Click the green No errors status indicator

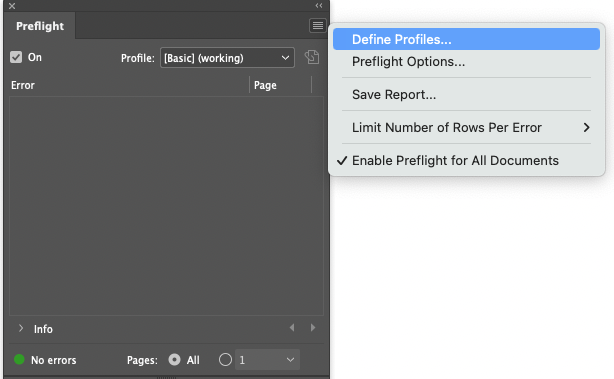pyautogui.click(x=19, y=359)
